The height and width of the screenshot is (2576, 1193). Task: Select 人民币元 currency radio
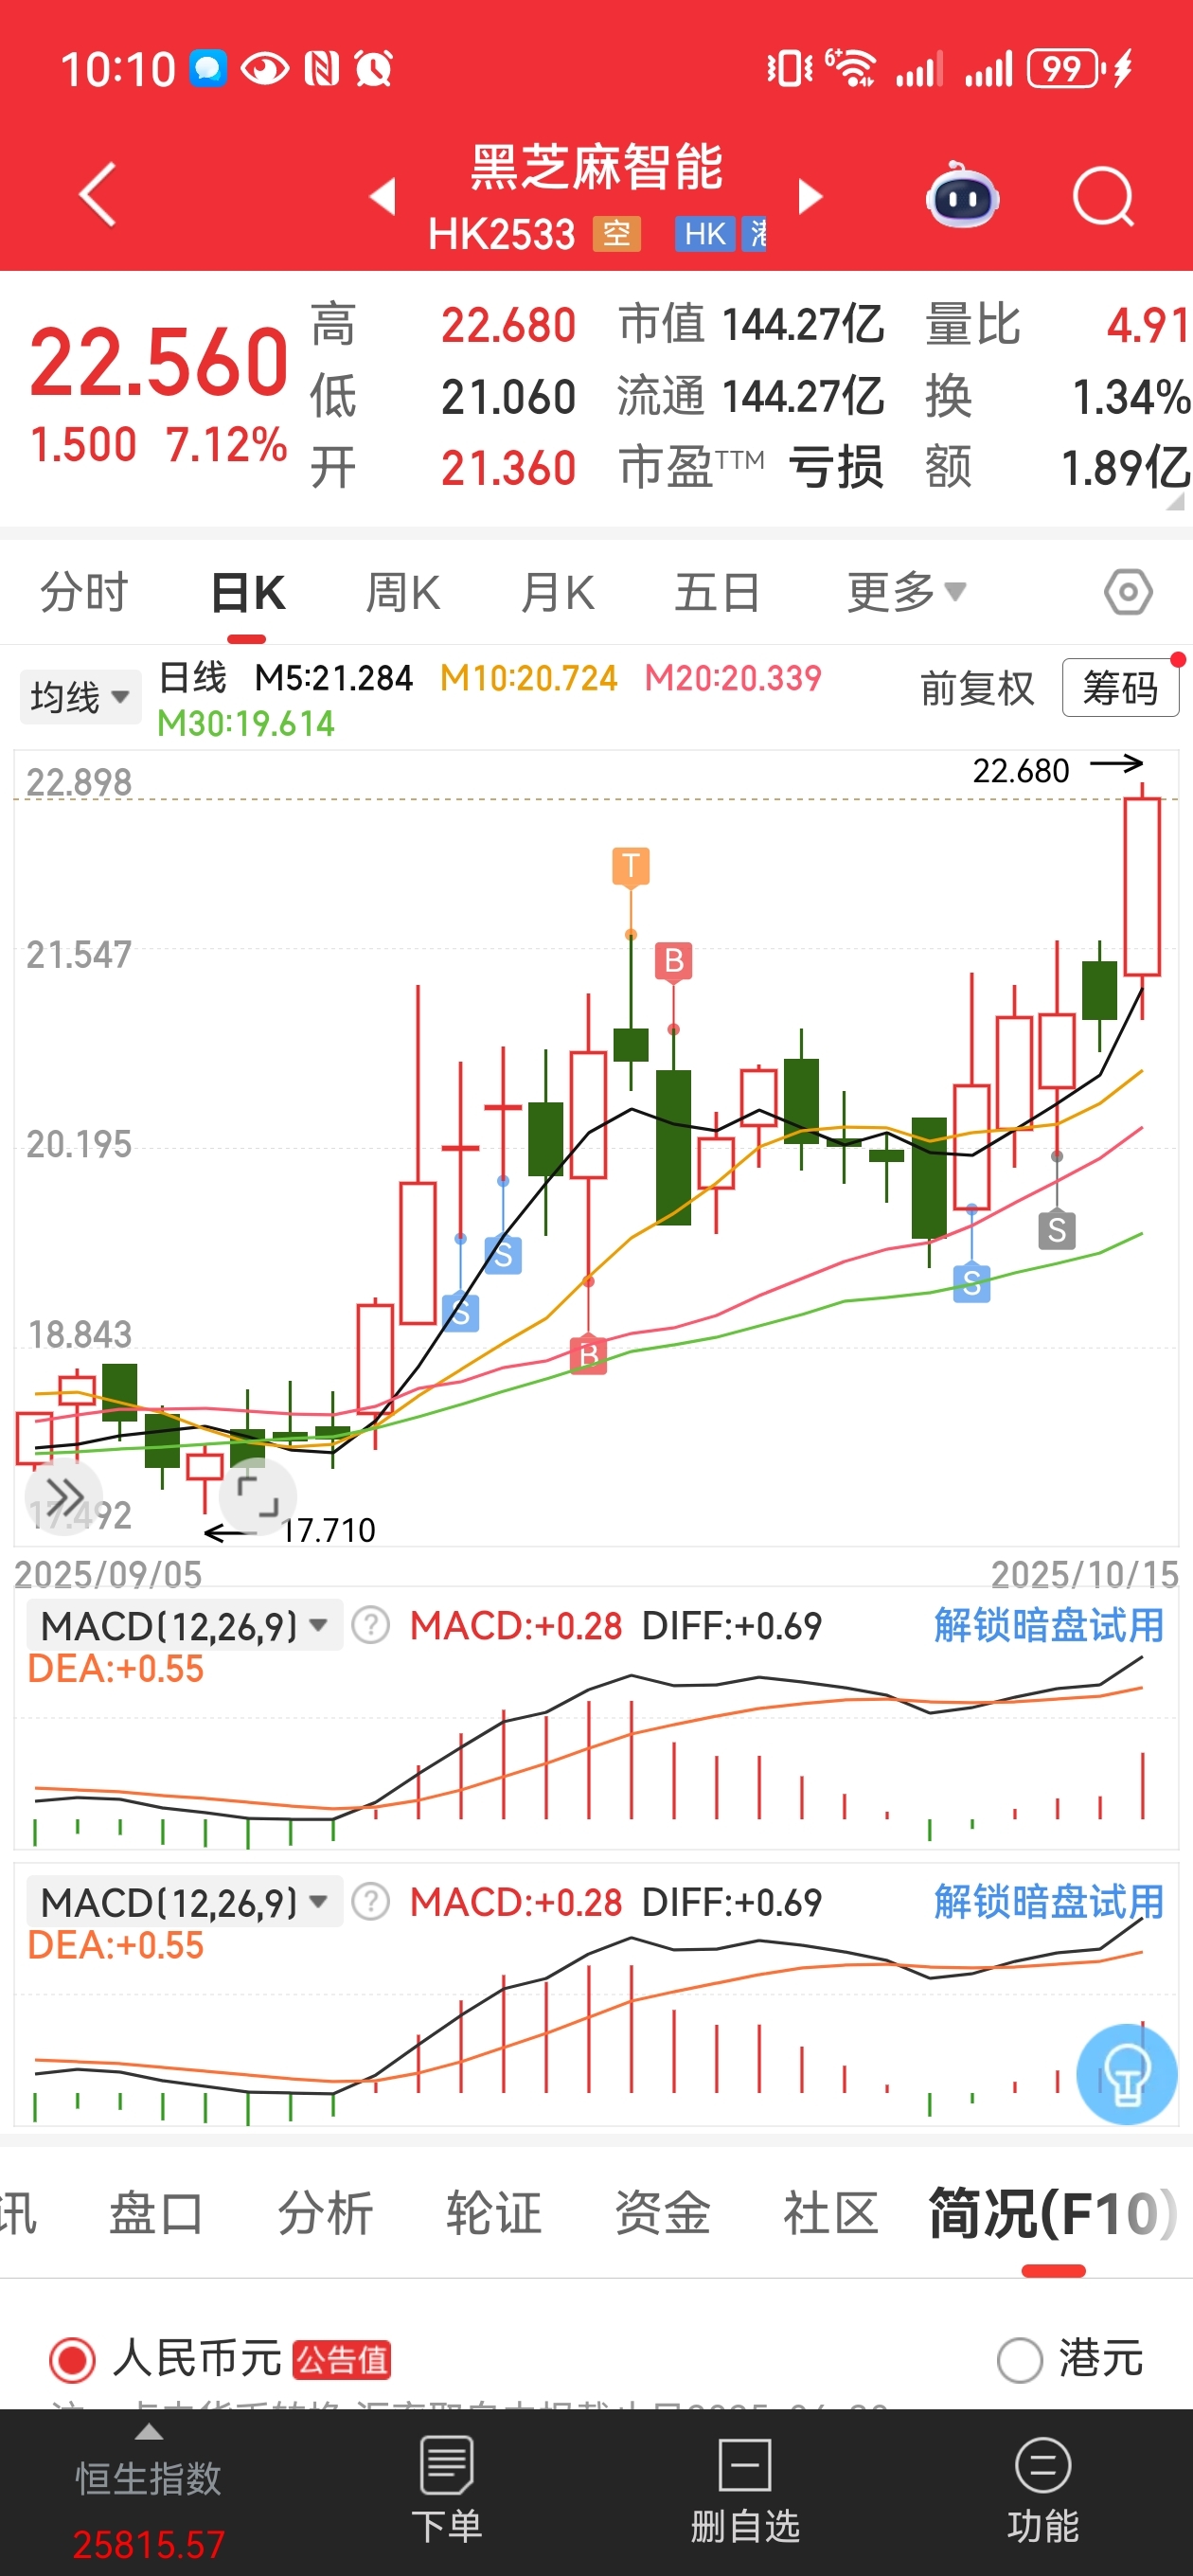pyautogui.click(x=72, y=2361)
